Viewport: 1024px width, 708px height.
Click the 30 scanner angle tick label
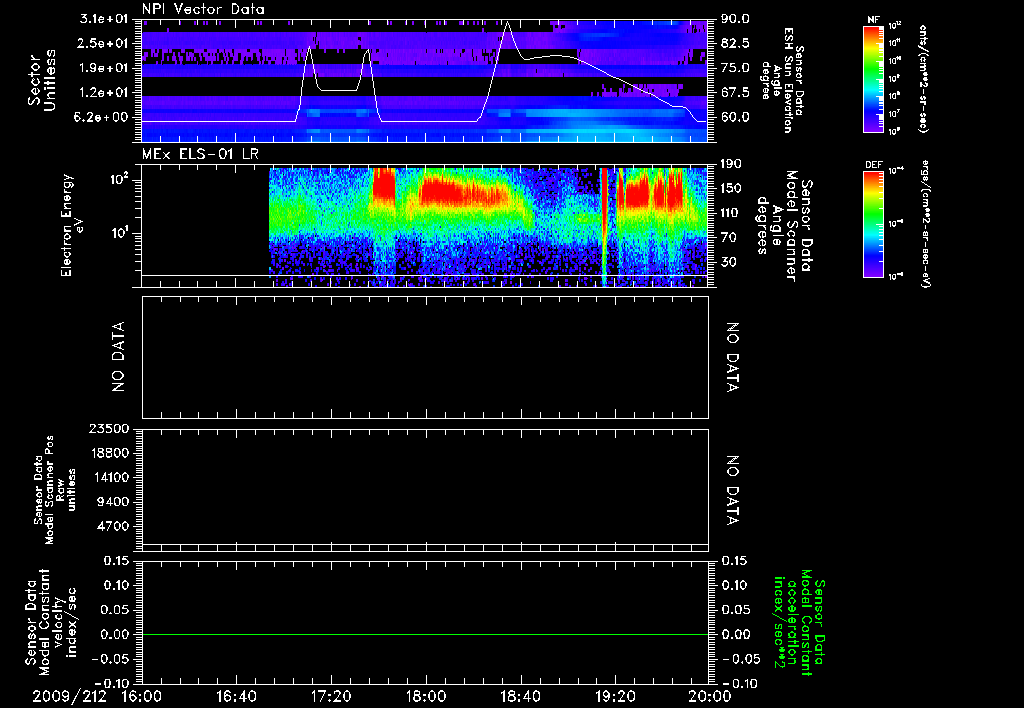[x=729, y=262]
